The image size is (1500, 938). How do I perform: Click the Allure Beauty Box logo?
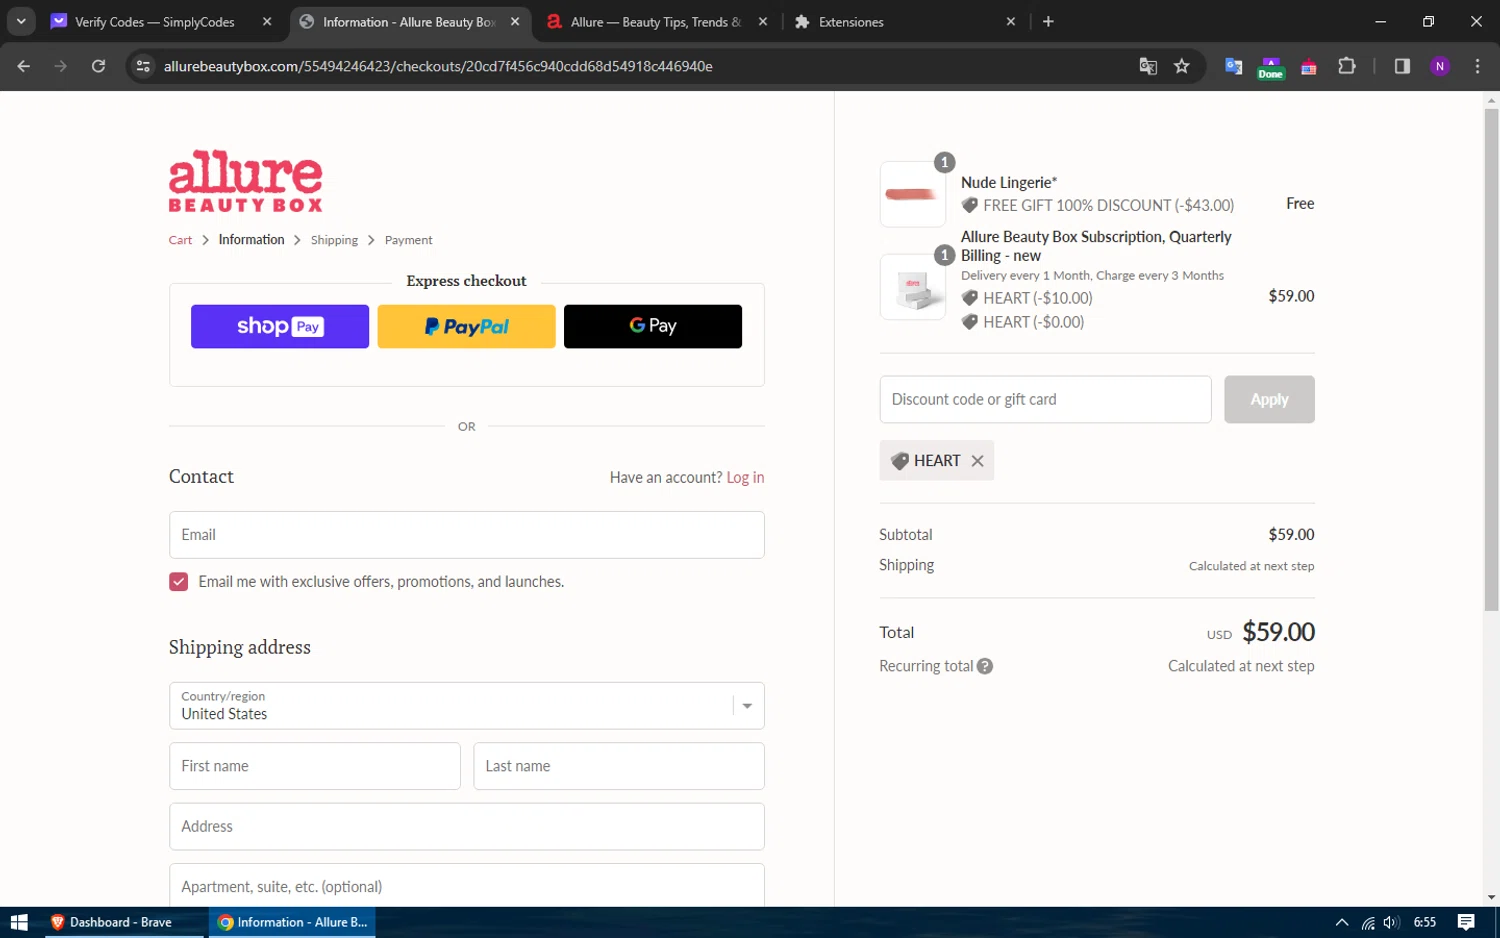245,181
